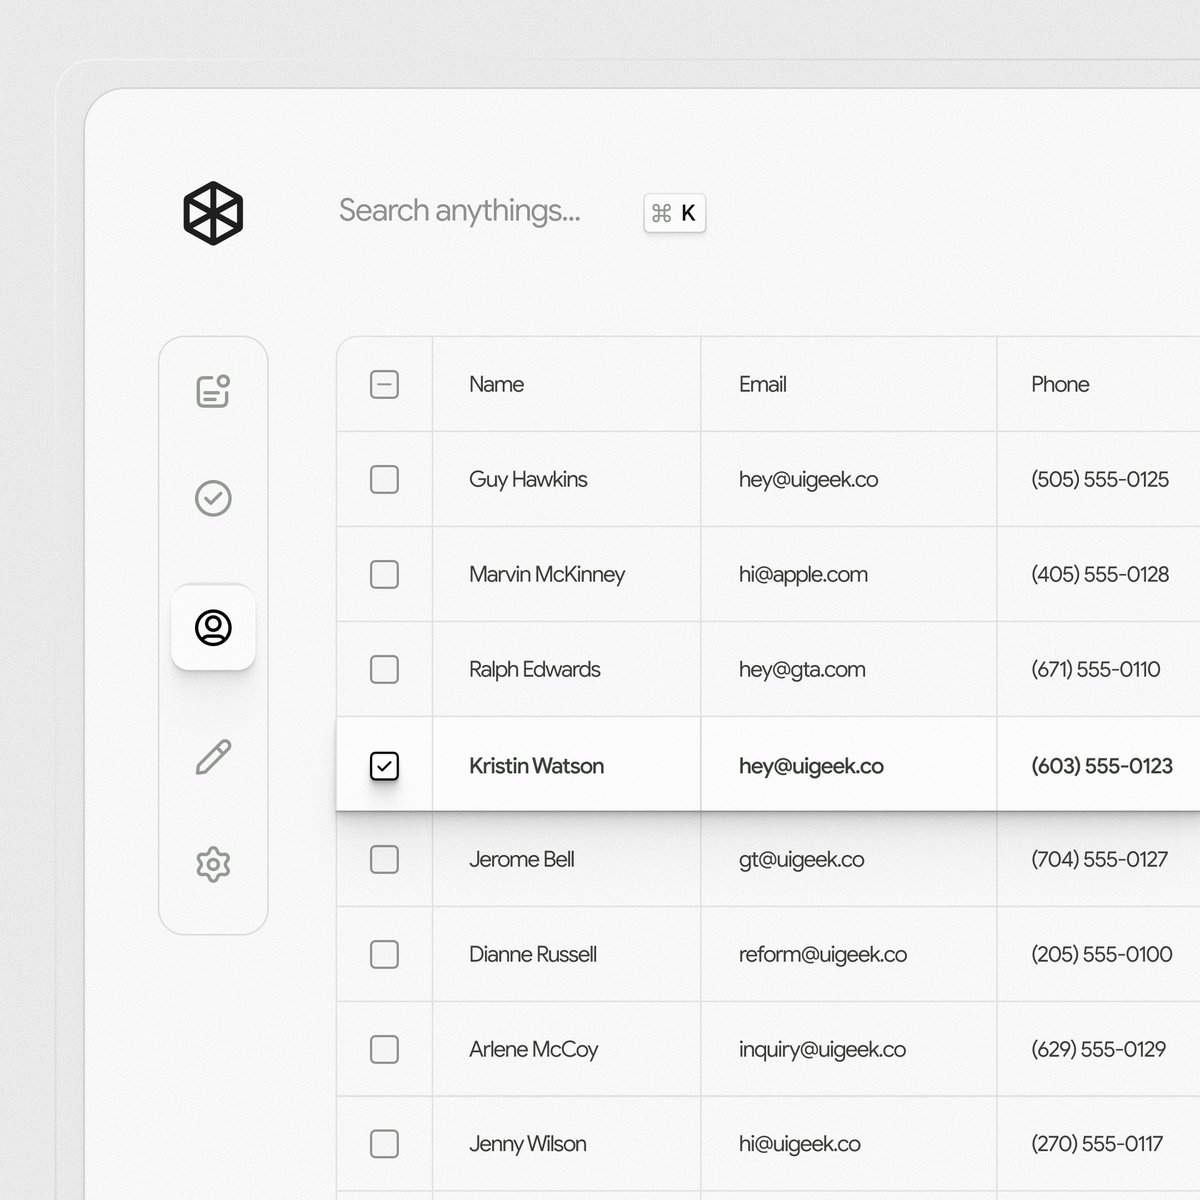The height and width of the screenshot is (1200, 1200).
Task: Click phone number (205) 555-0100
Action: pos(1102,955)
